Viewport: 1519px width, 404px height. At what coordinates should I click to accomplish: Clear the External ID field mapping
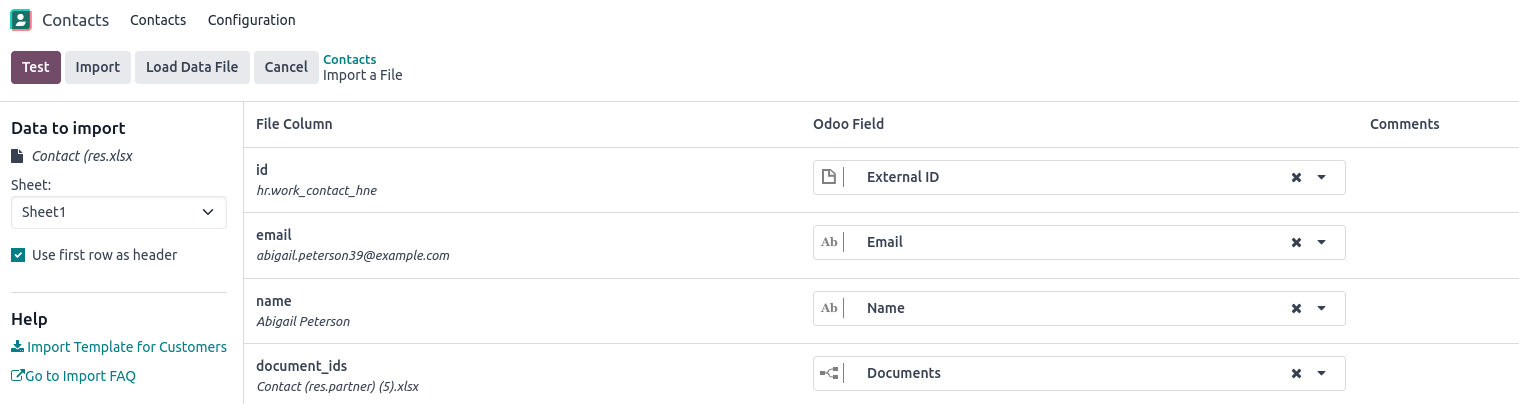pyautogui.click(x=1296, y=177)
